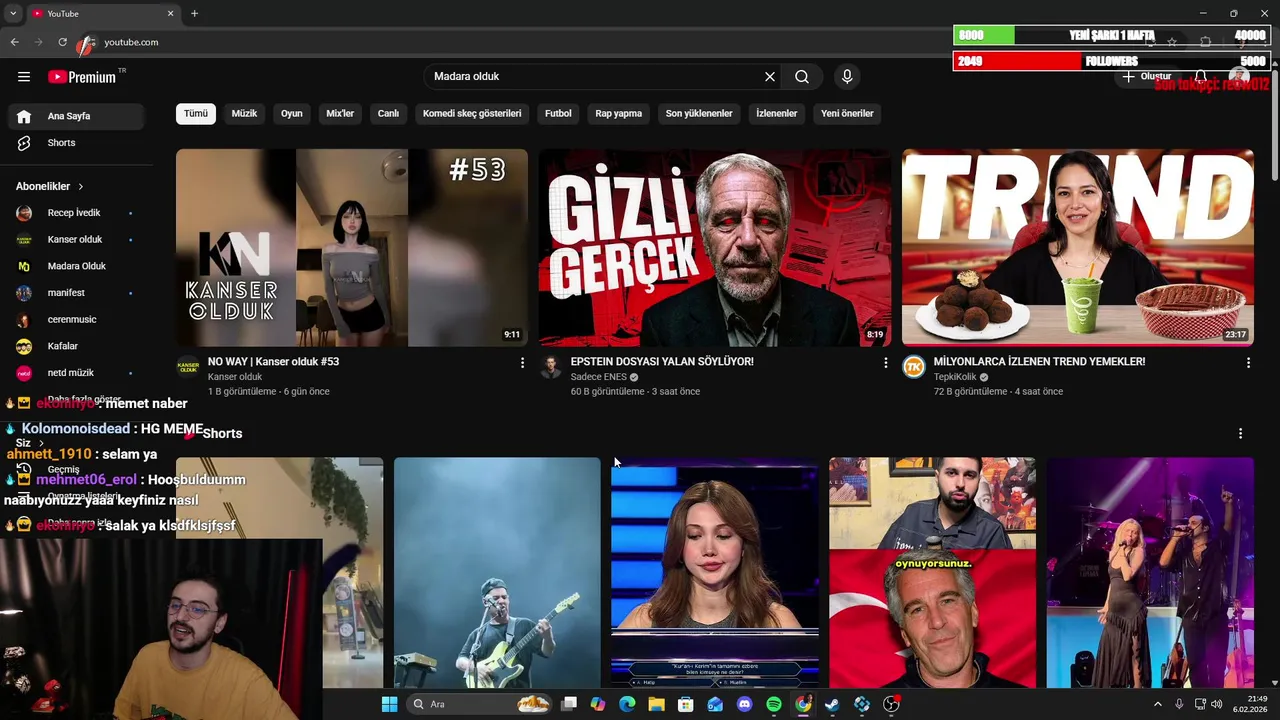The image size is (1280, 720).
Task: Open options for EPSTEIN DOSYASI video
Action: pos(885,363)
